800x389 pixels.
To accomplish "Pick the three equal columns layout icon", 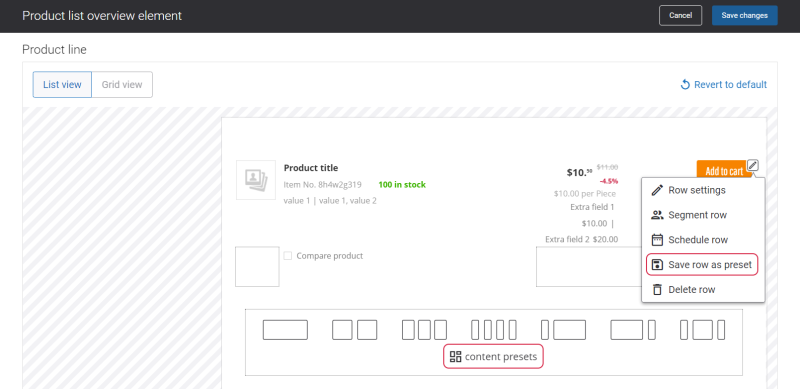I will click(424, 330).
